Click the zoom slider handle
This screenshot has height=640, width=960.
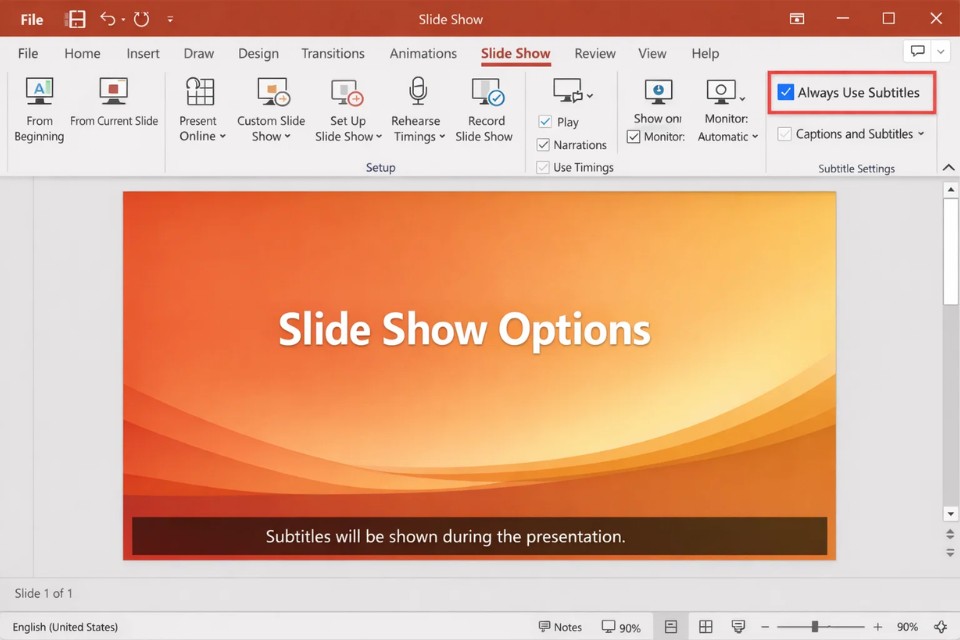click(815, 627)
